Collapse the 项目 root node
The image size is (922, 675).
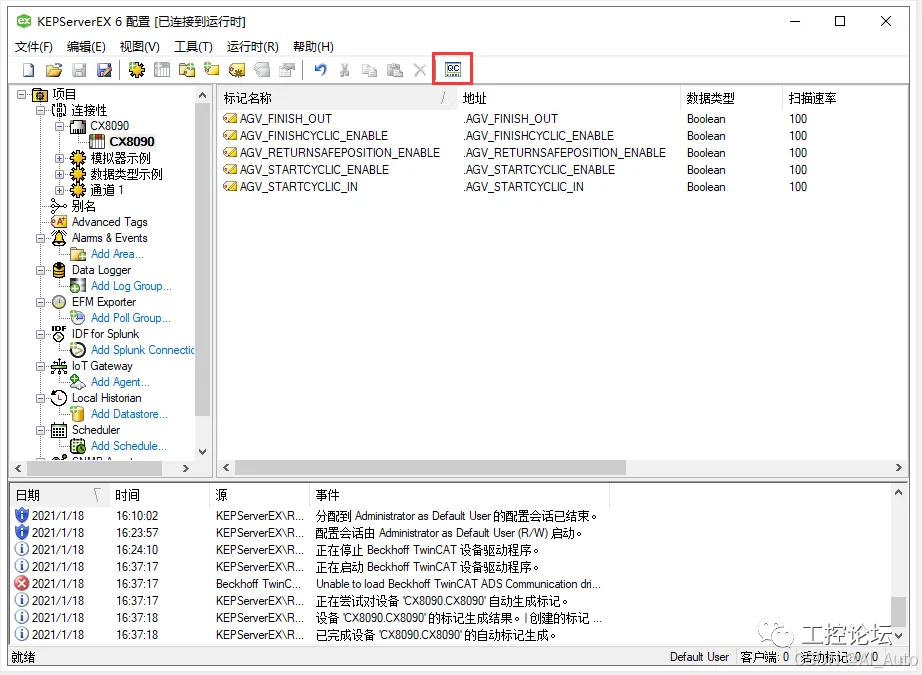tap(22, 94)
